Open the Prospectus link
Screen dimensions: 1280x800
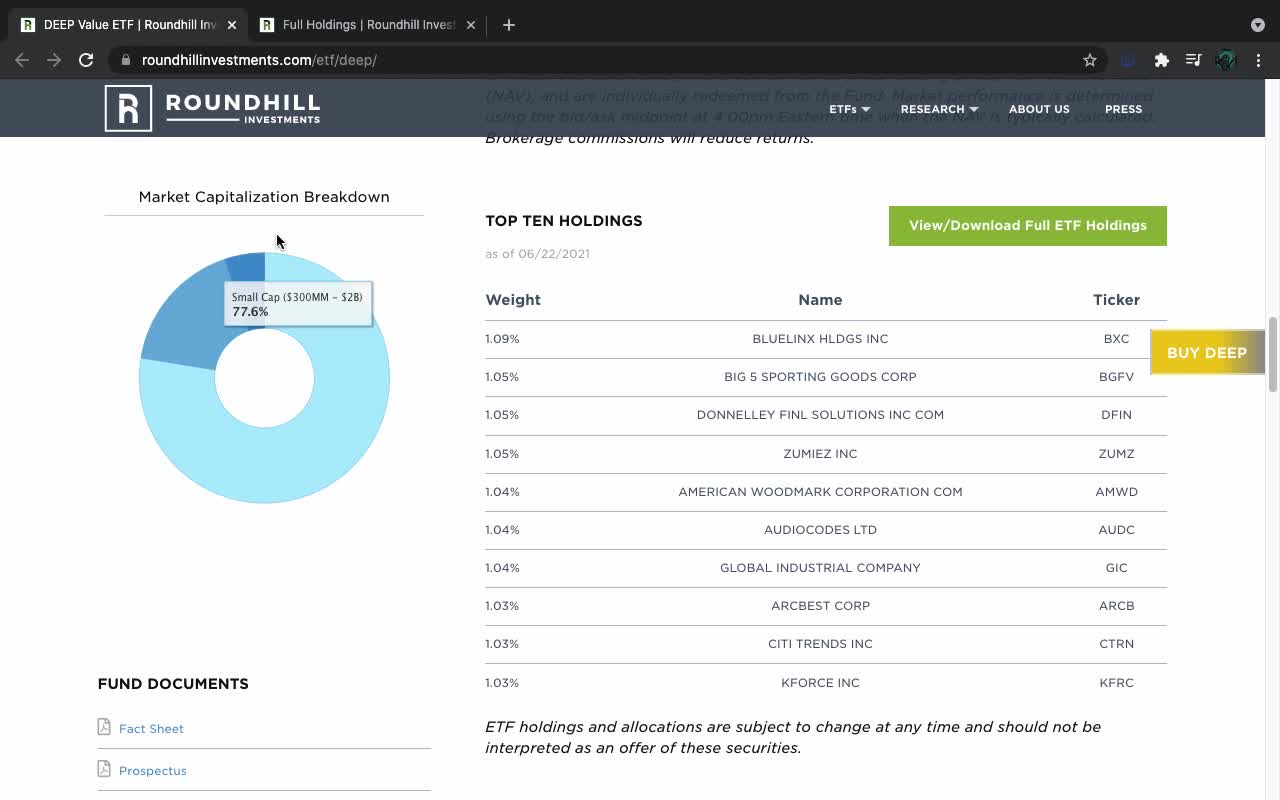pos(152,771)
